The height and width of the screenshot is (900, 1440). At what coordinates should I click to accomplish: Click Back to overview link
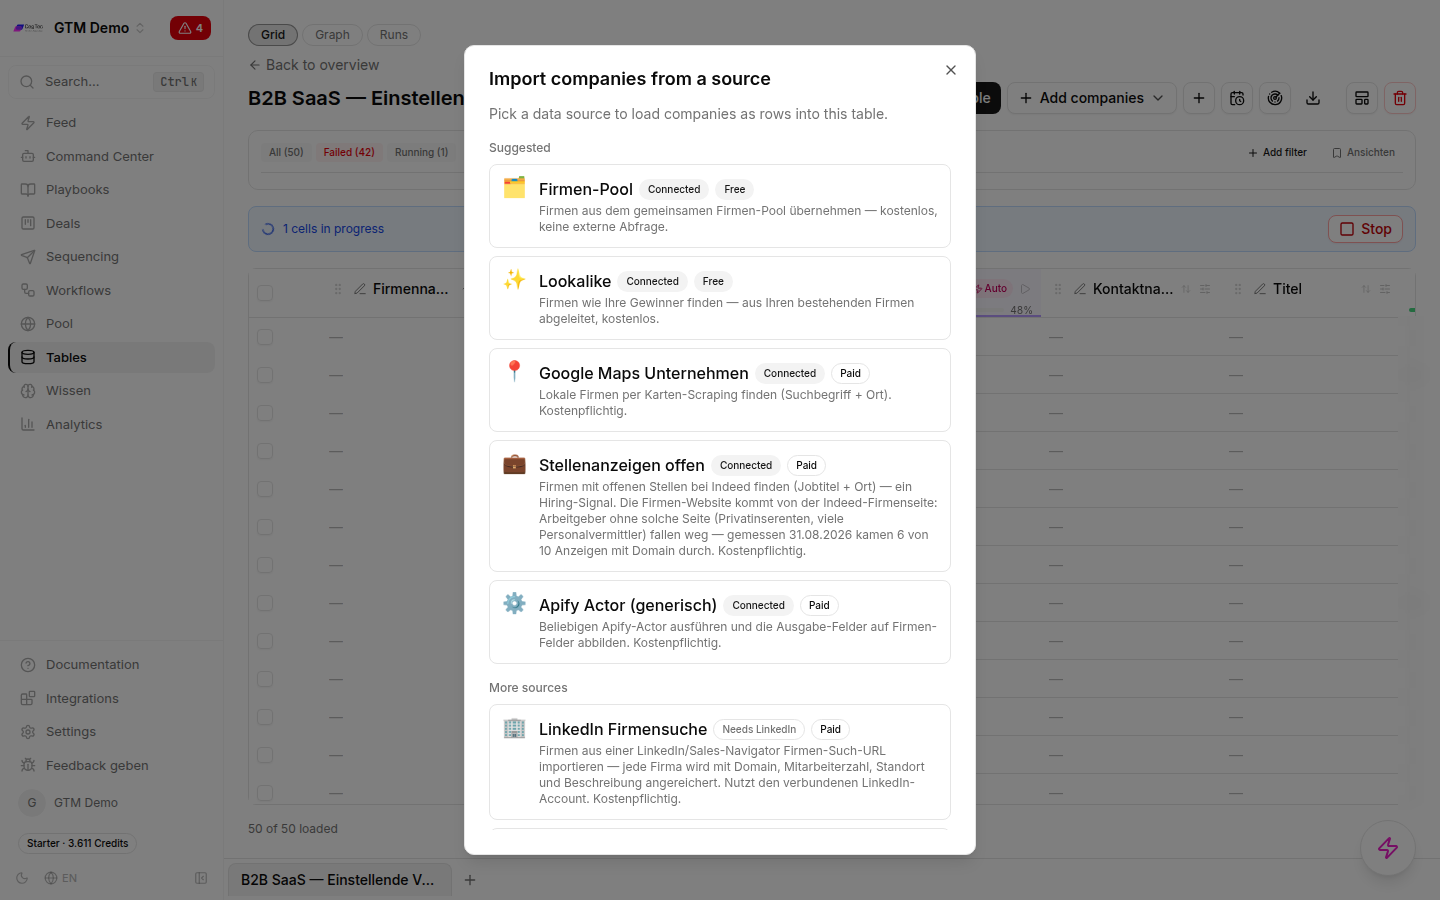coord(314,65)
